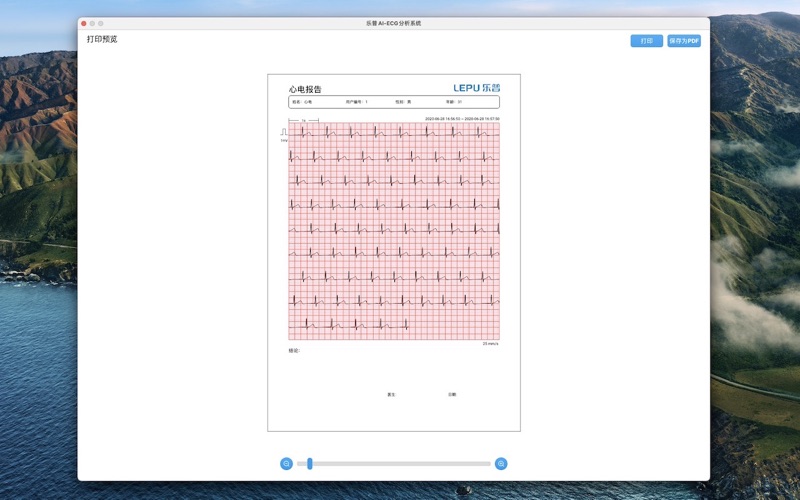Click the 打印预览 heading

pyautogui.click(x=102, y=40)
